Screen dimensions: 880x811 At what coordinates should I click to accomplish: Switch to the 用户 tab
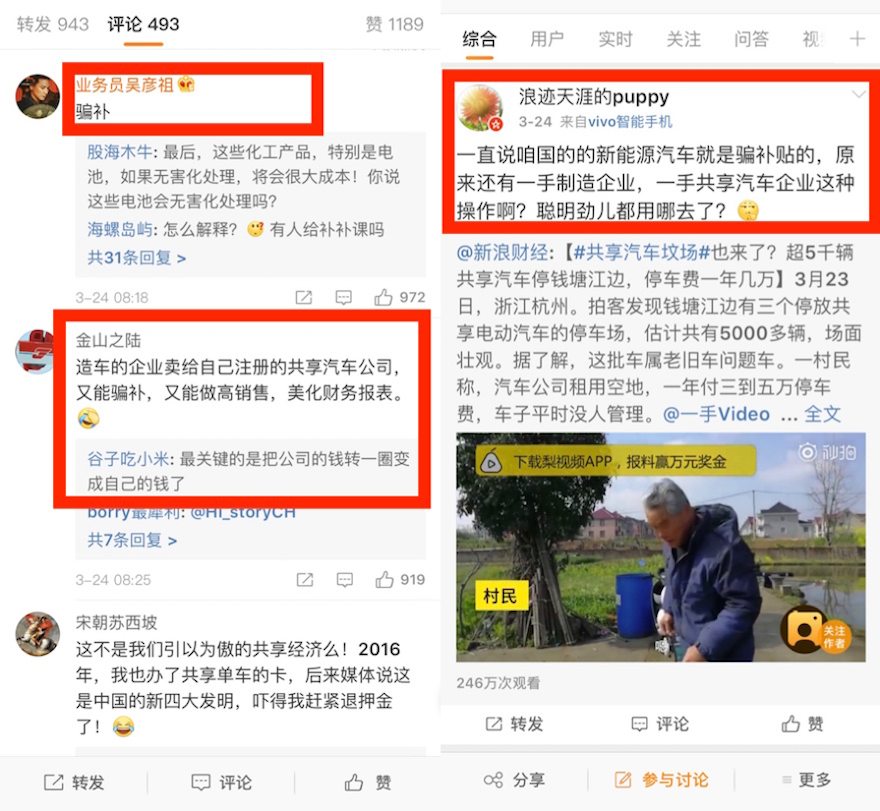tap(547, 39)
